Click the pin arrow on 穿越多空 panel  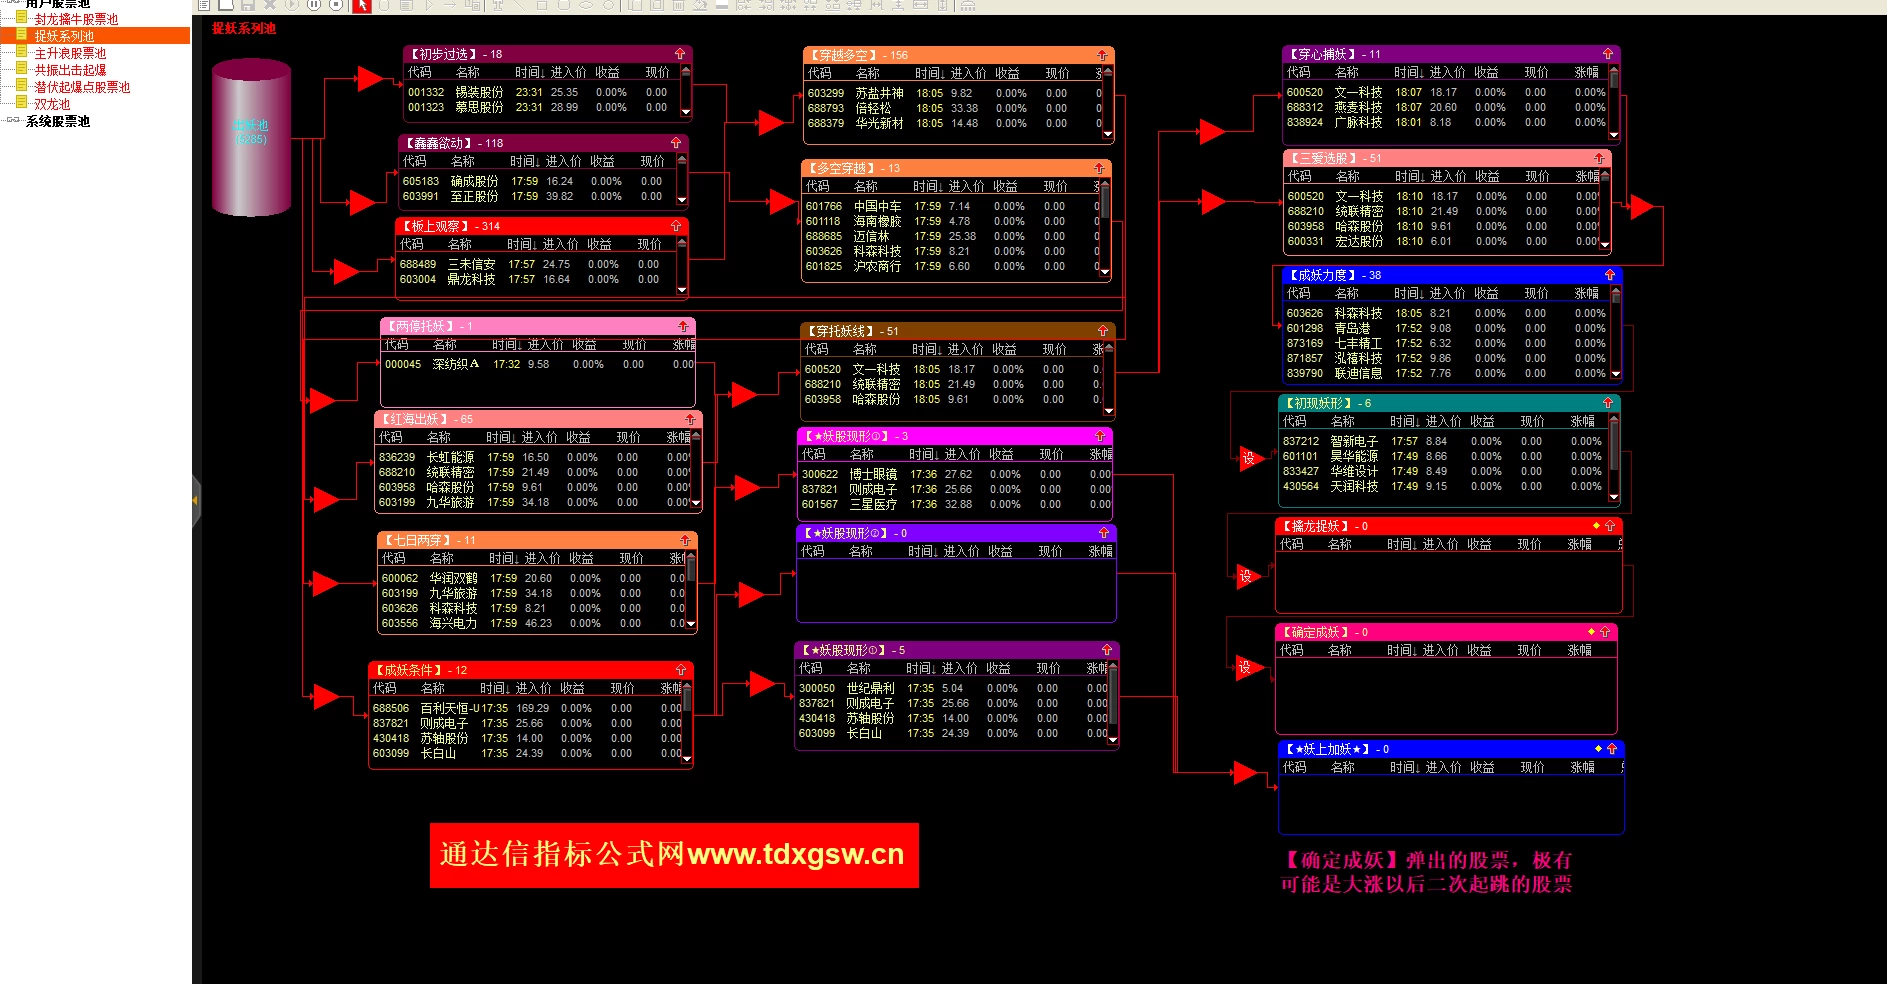[x=1102, y=55]
